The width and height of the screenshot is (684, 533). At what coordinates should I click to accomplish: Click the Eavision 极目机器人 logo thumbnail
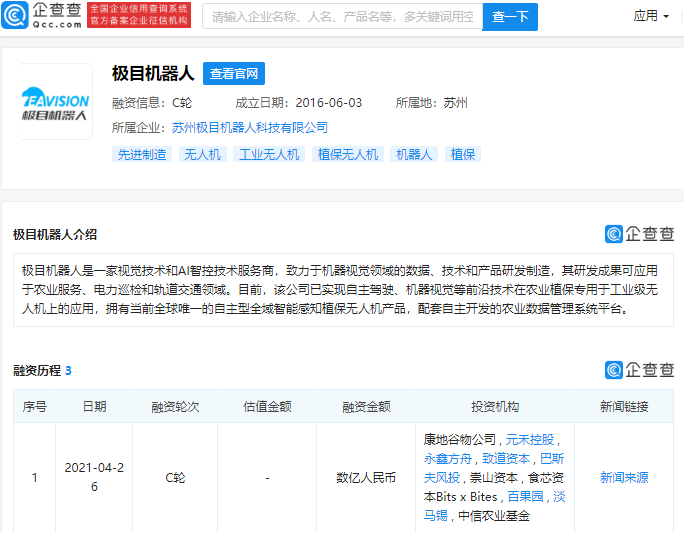pos(55,102)
